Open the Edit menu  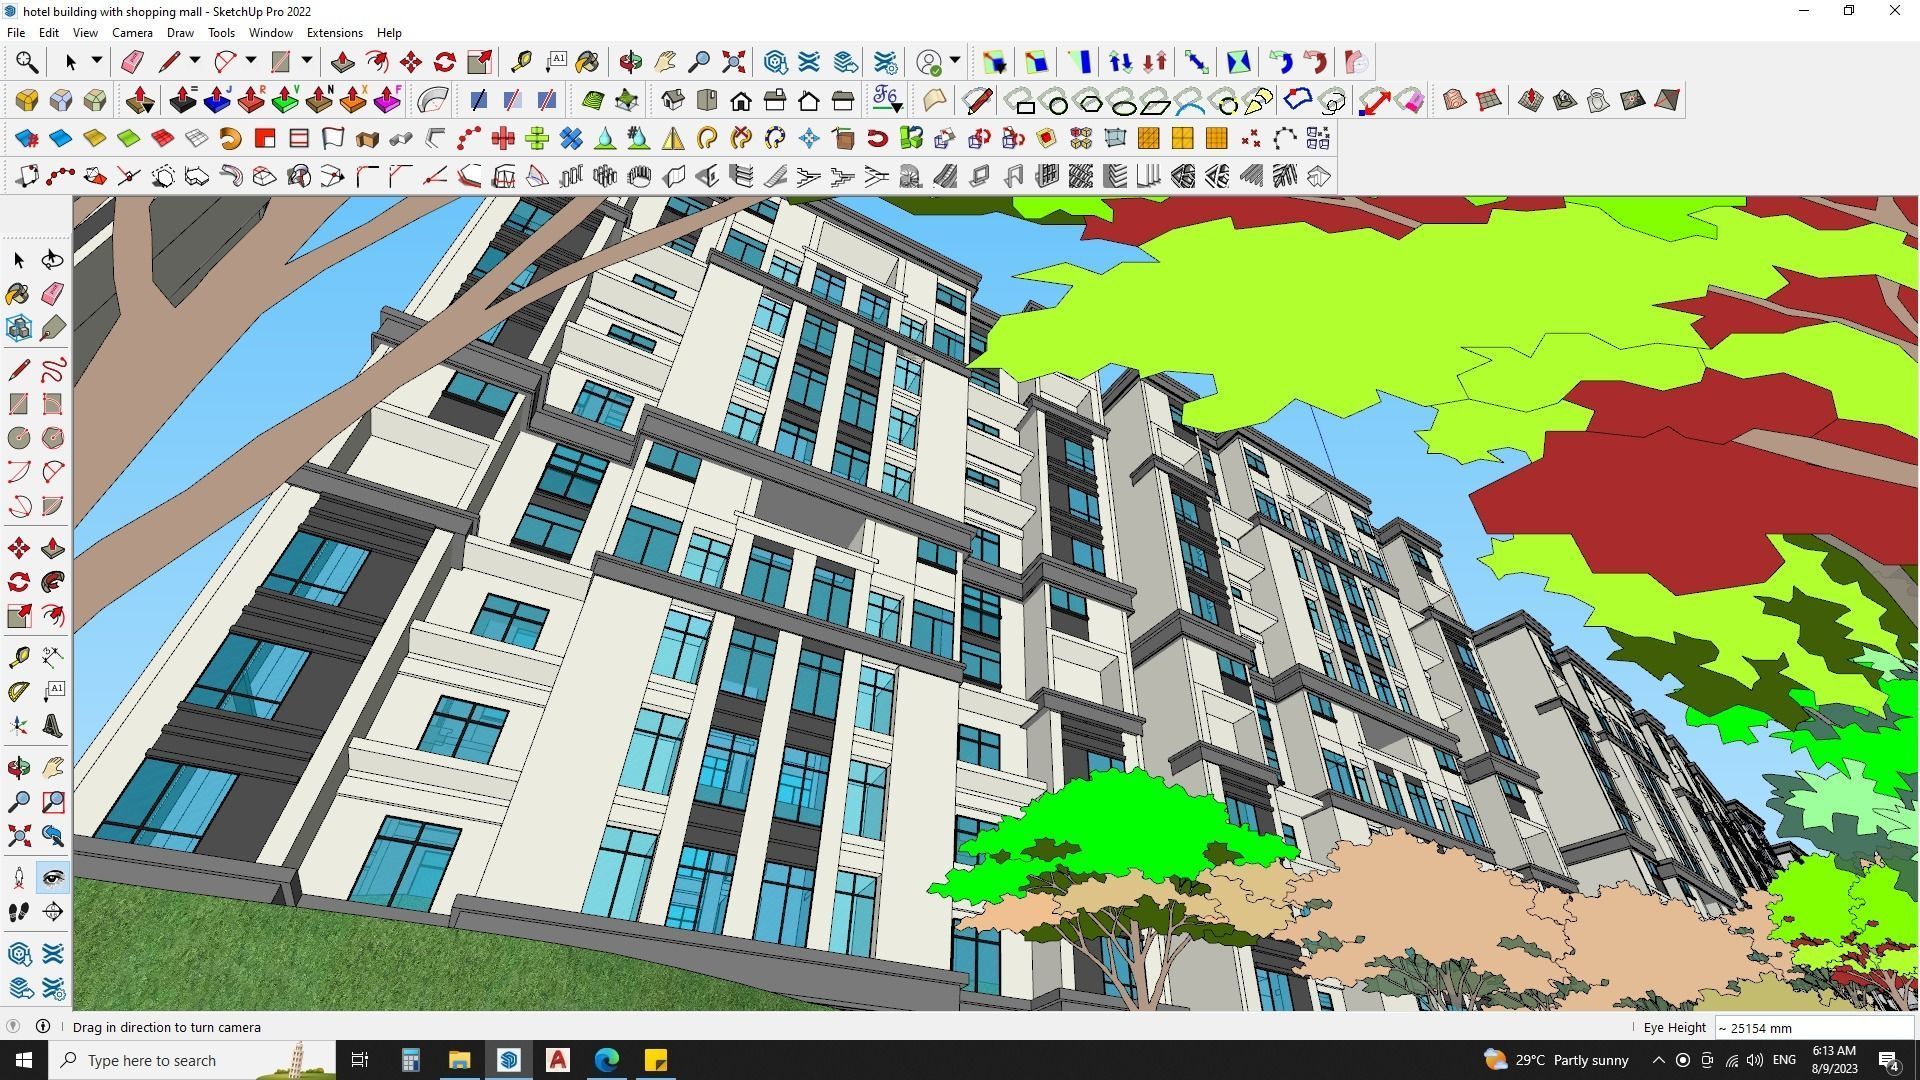pyautogui.click(x=48, y=33)
